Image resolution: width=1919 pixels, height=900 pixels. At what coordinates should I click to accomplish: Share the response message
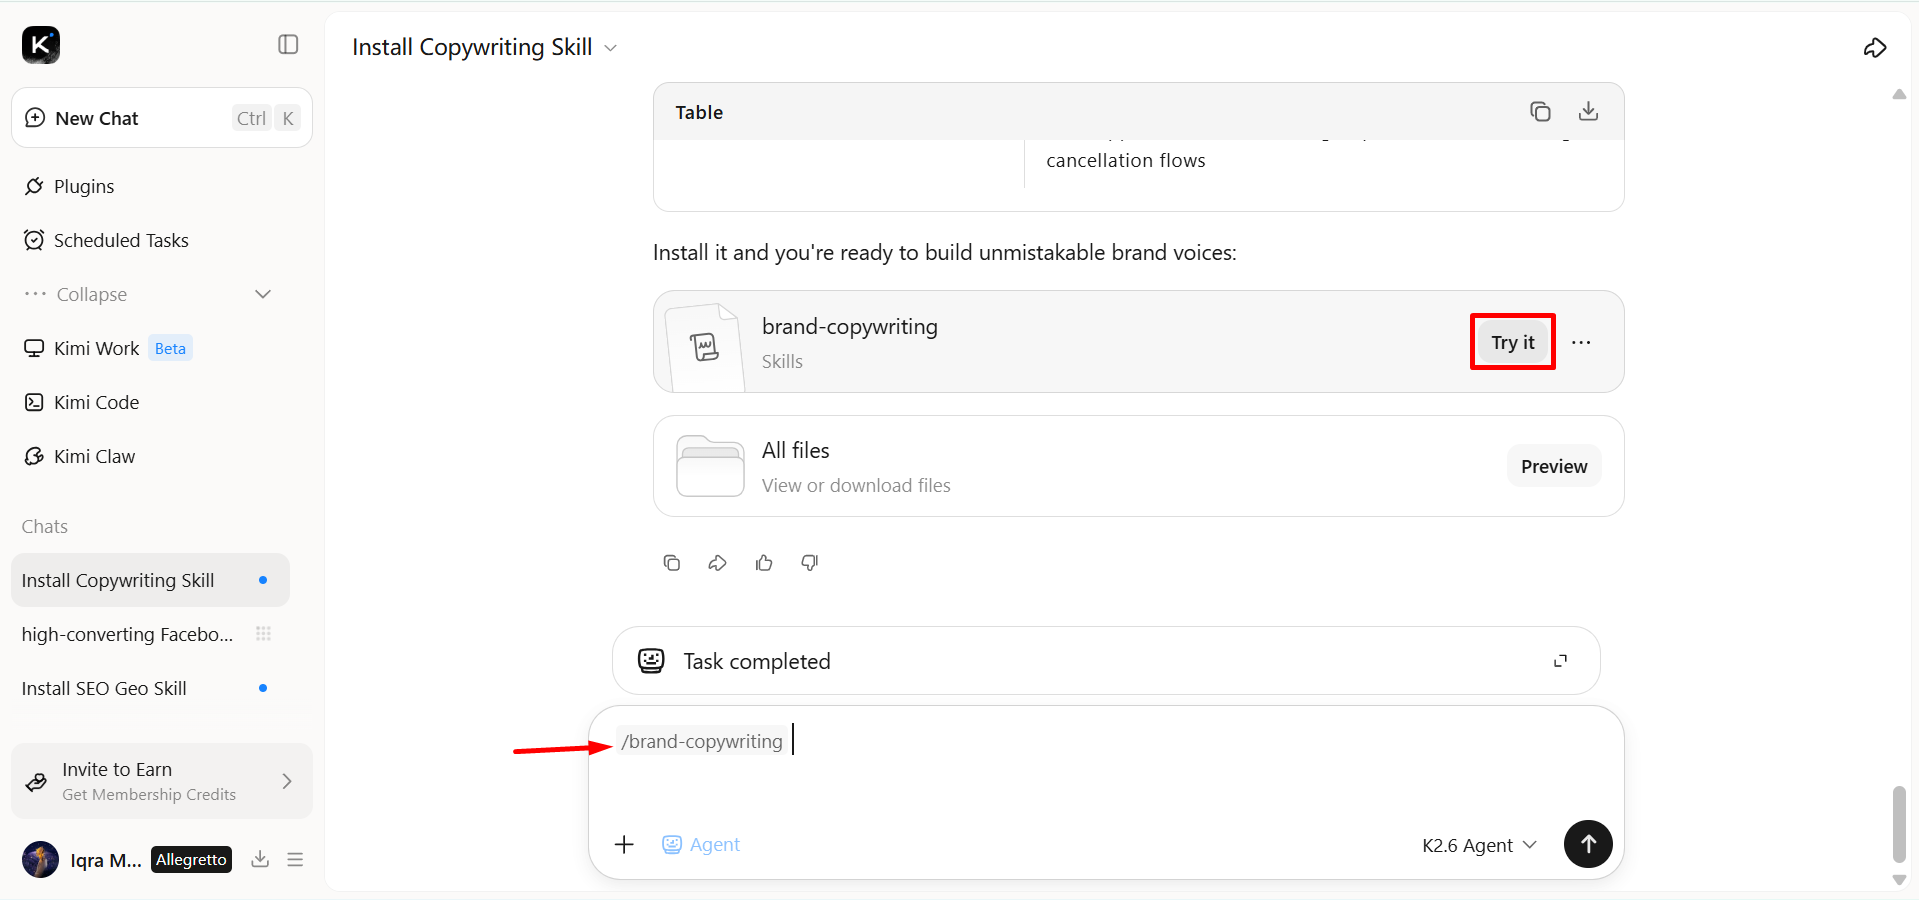(x=718, y=563)
